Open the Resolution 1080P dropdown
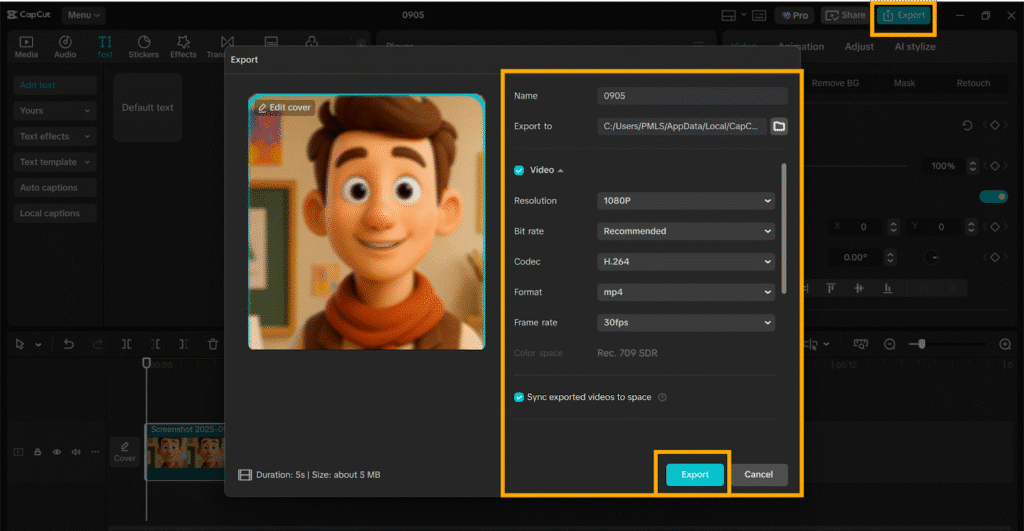Image resolution: width=1024 pixels, height=531 pixels. point(686,201)
